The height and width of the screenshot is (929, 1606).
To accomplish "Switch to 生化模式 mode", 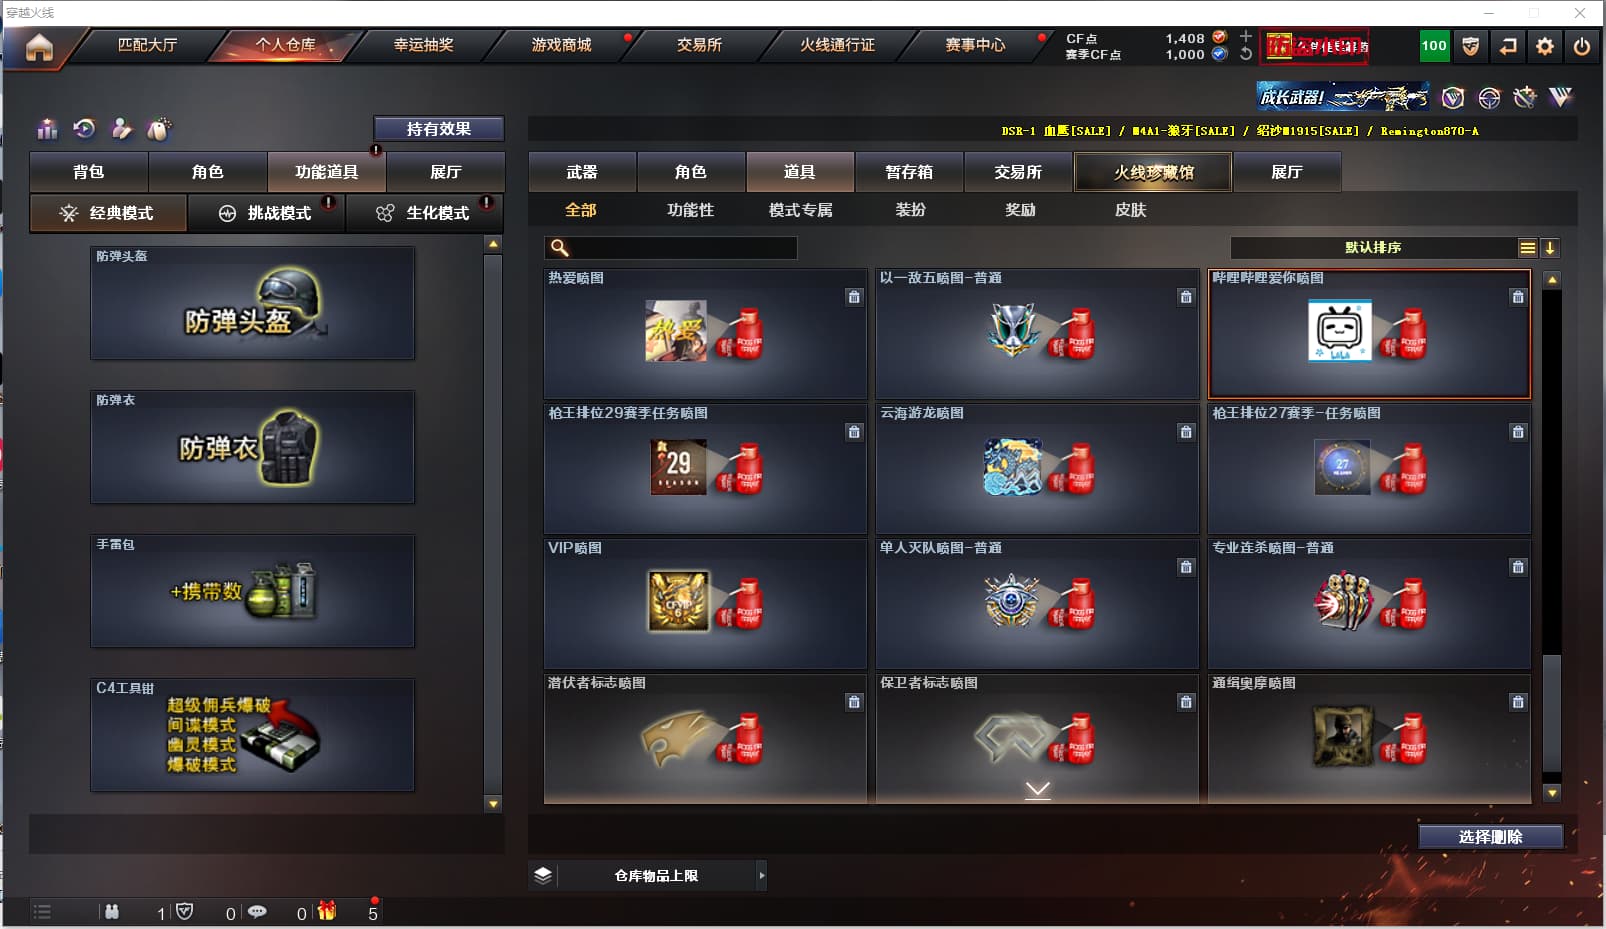I will [x=424, y=213].
